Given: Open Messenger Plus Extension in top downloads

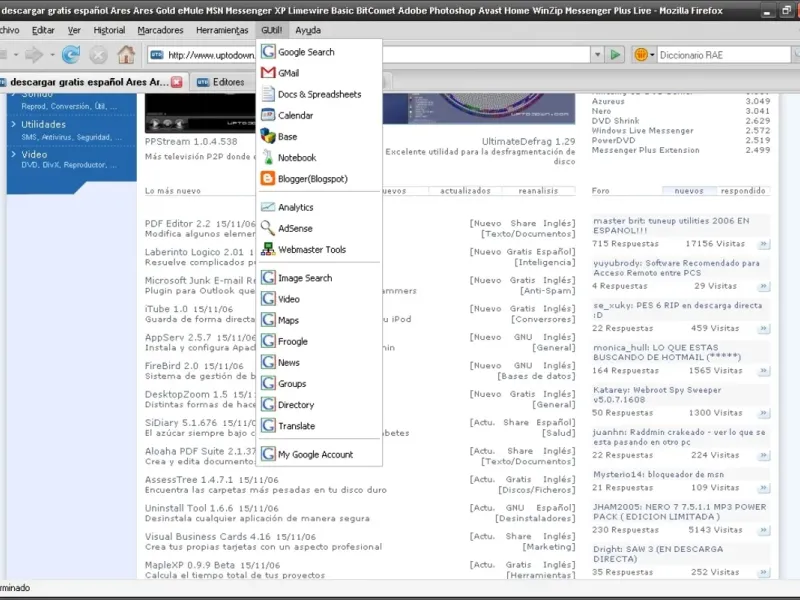Looking at the screenshot, I should coord(645,150).
